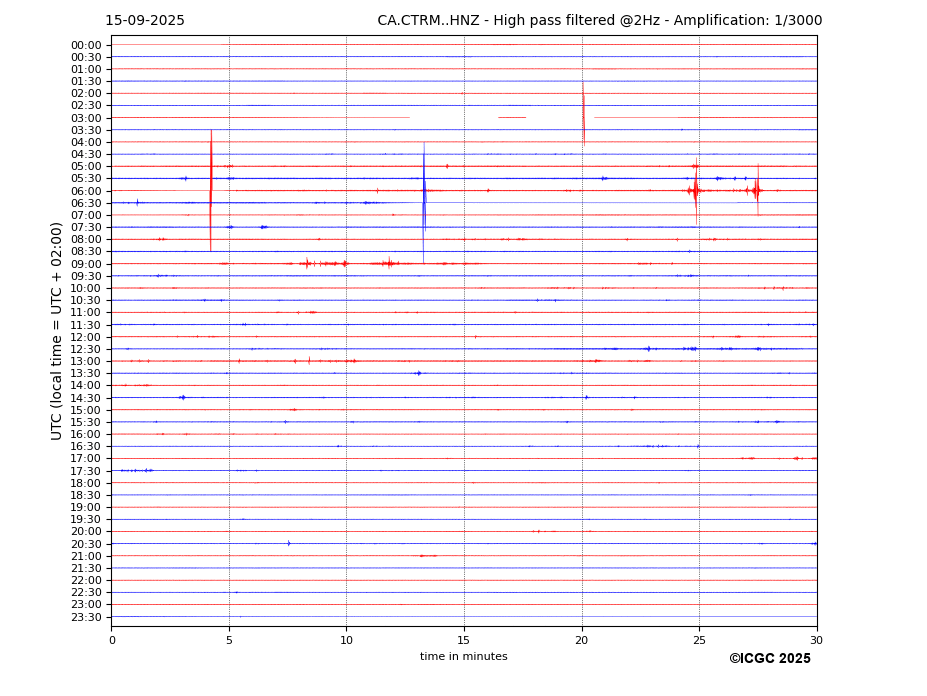The width and height of the screenshot is (927, 696).
Task: Click the 07:30 row time label
Action: [86, 228]
